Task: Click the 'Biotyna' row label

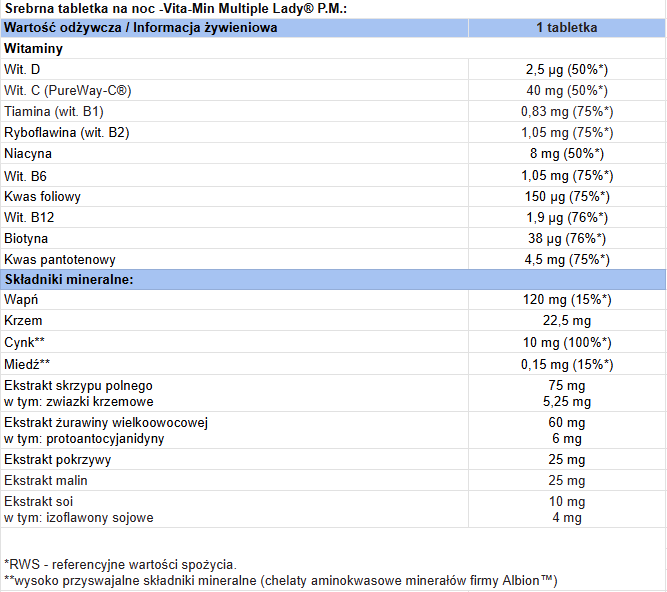Action: tap(26, 239)
